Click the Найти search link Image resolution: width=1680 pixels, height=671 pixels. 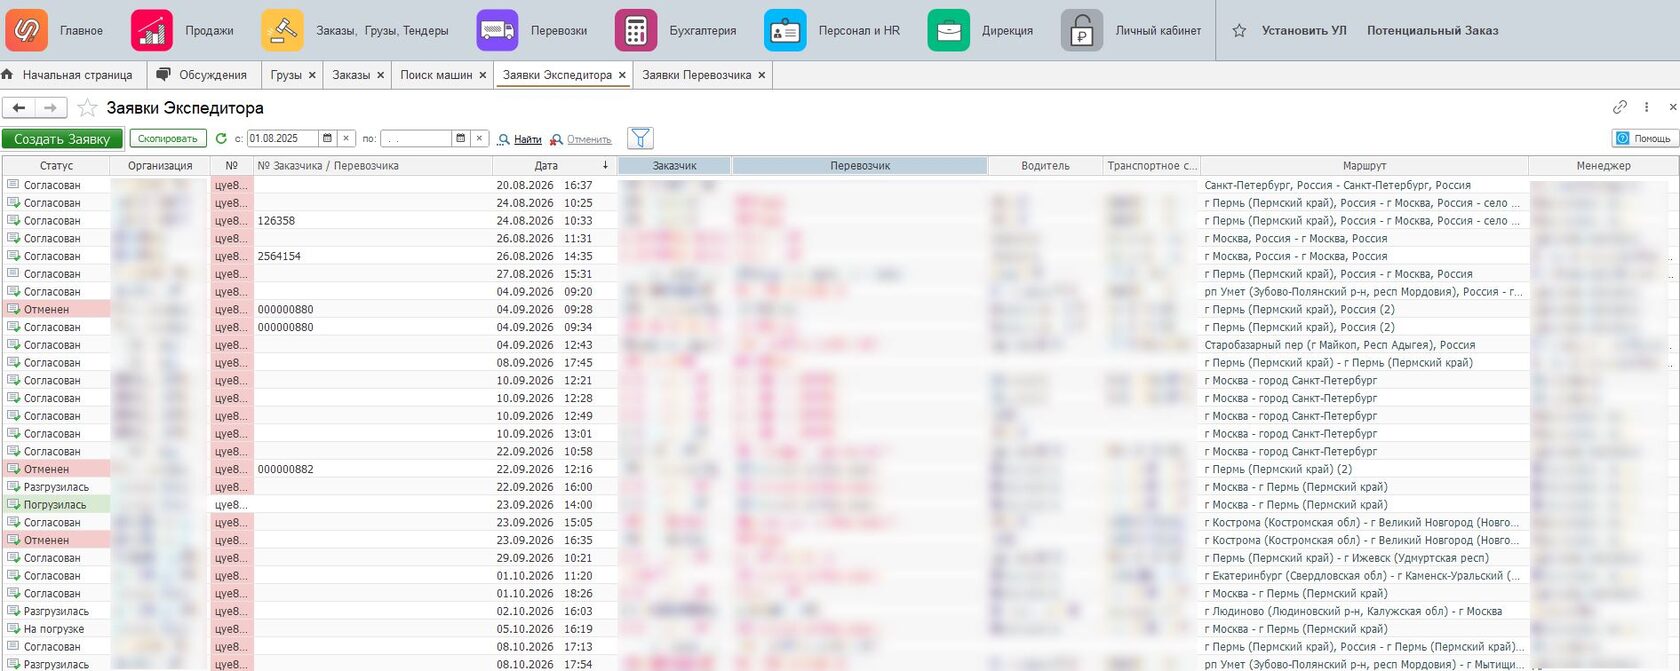coord(520,139)
